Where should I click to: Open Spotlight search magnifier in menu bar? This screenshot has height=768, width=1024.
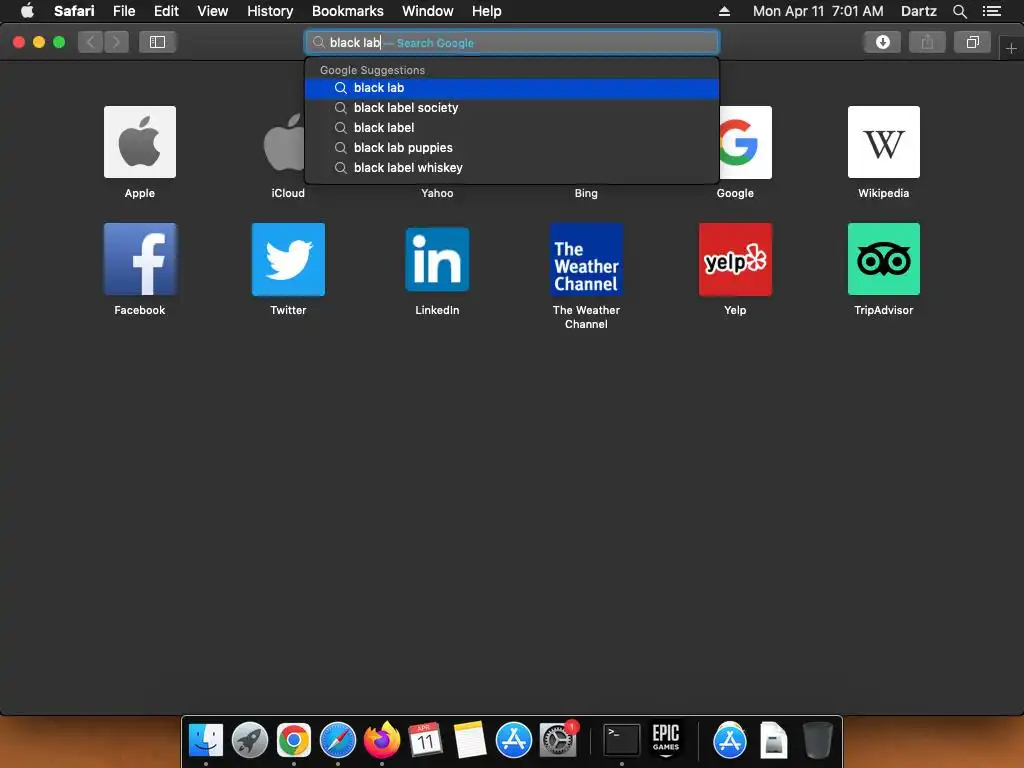point(959,11)
